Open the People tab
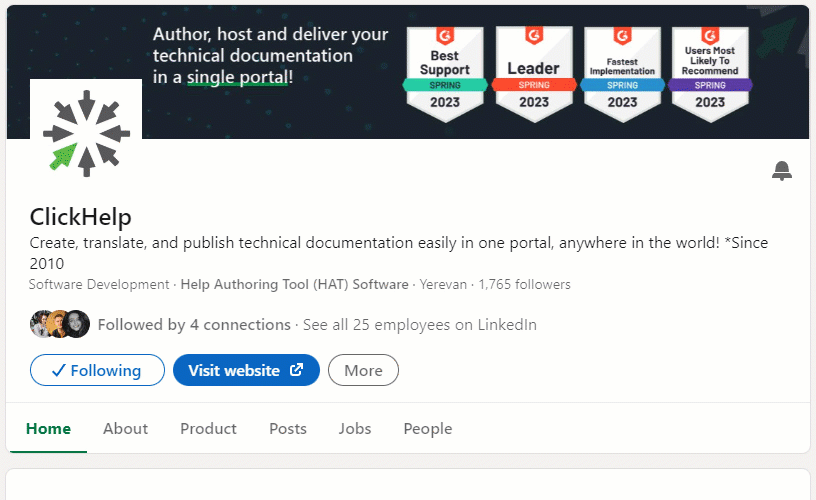This screenshot has height=500, width=816. pyautogui.click(x=428, y=429)
